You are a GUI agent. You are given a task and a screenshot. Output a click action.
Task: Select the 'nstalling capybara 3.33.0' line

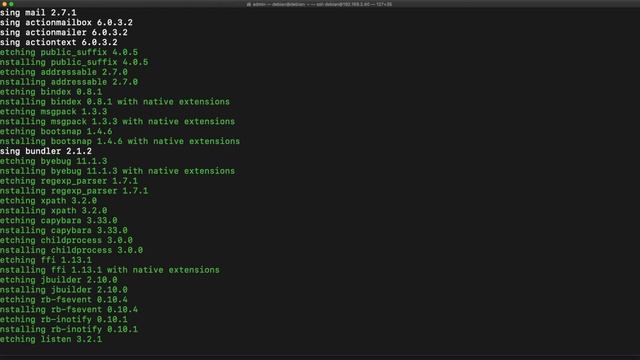coord(64,230)
